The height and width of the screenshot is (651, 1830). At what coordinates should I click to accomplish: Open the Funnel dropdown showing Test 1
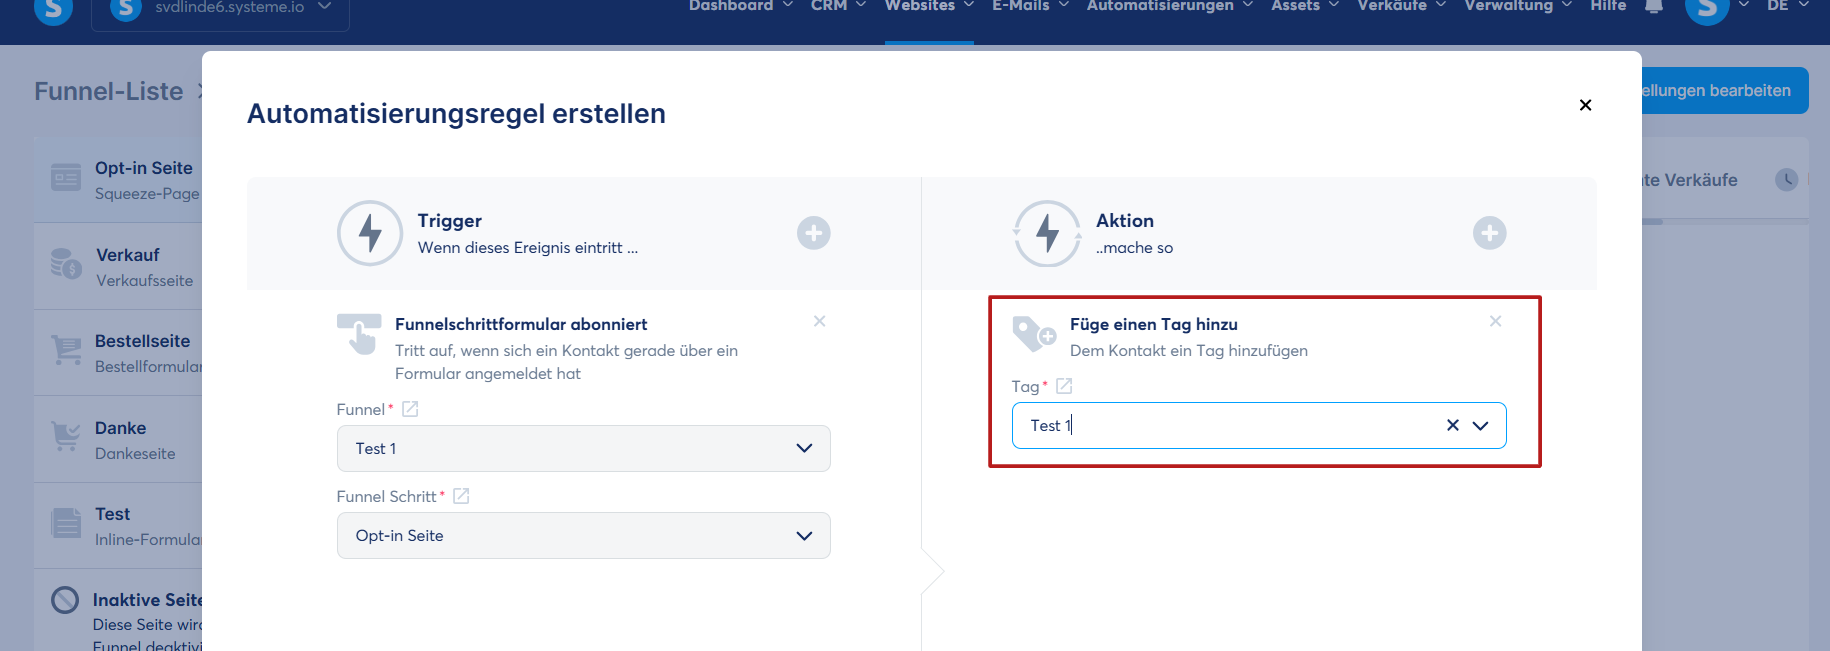583,448
